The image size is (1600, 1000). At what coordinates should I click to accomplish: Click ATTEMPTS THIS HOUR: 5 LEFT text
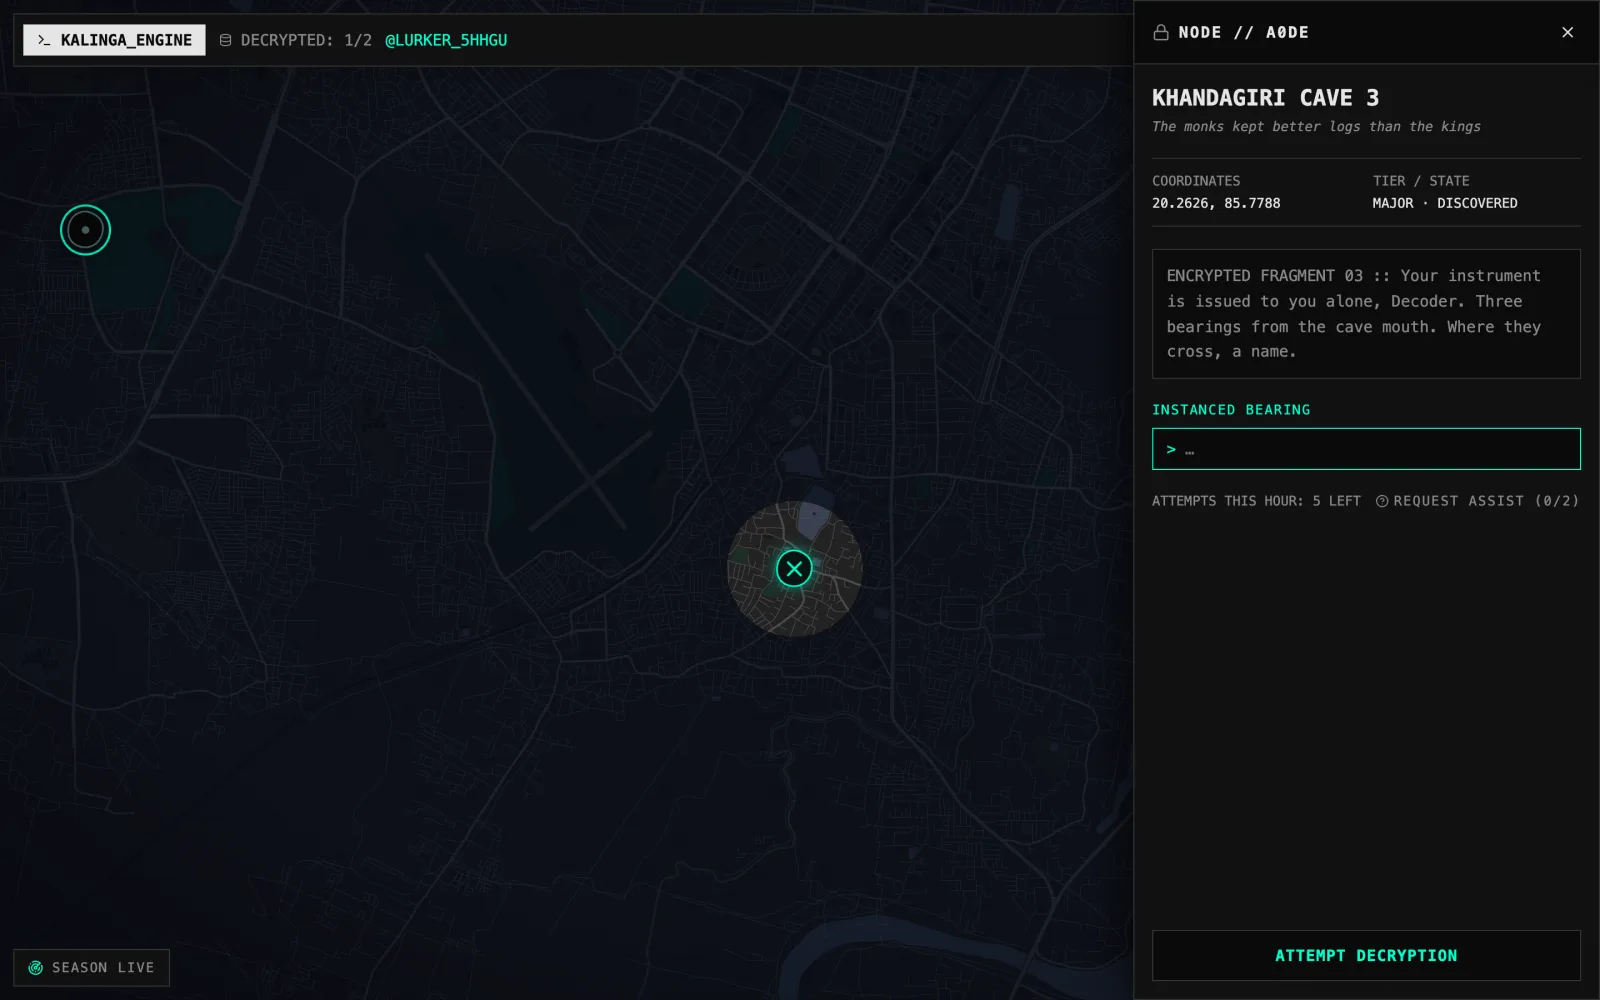tap(1256, 501)
